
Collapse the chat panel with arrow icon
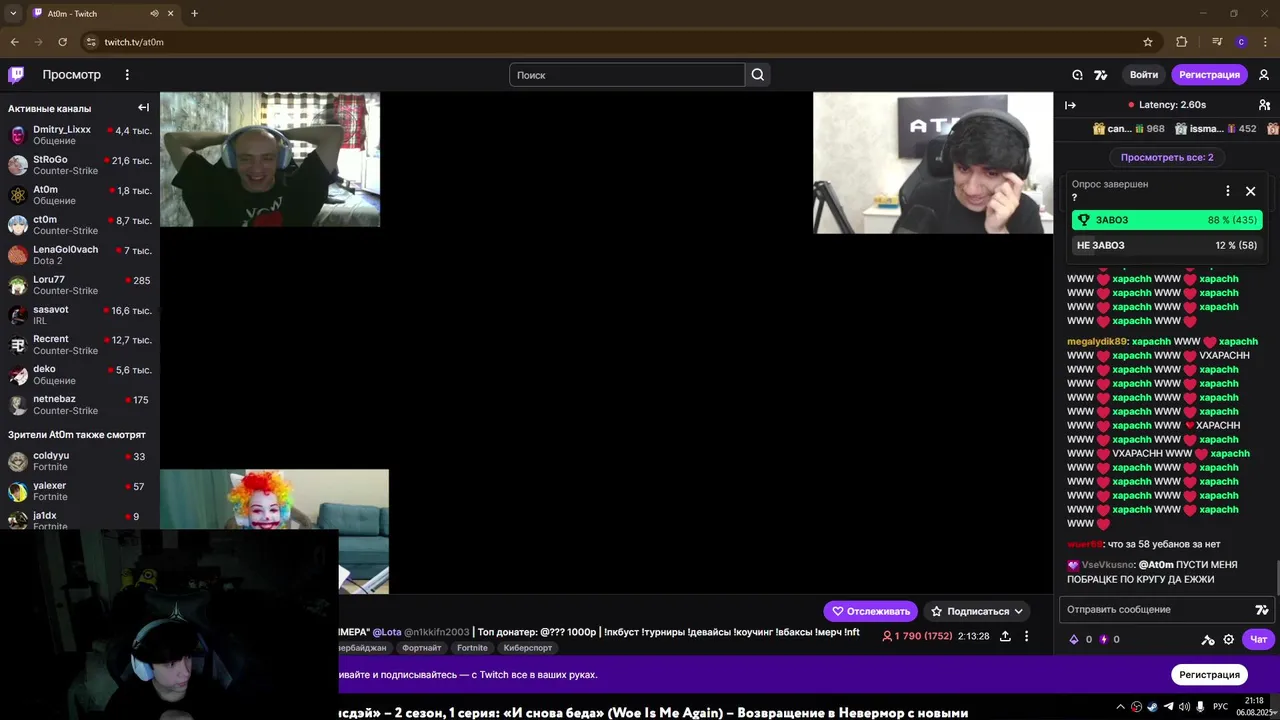(1070, 105)
